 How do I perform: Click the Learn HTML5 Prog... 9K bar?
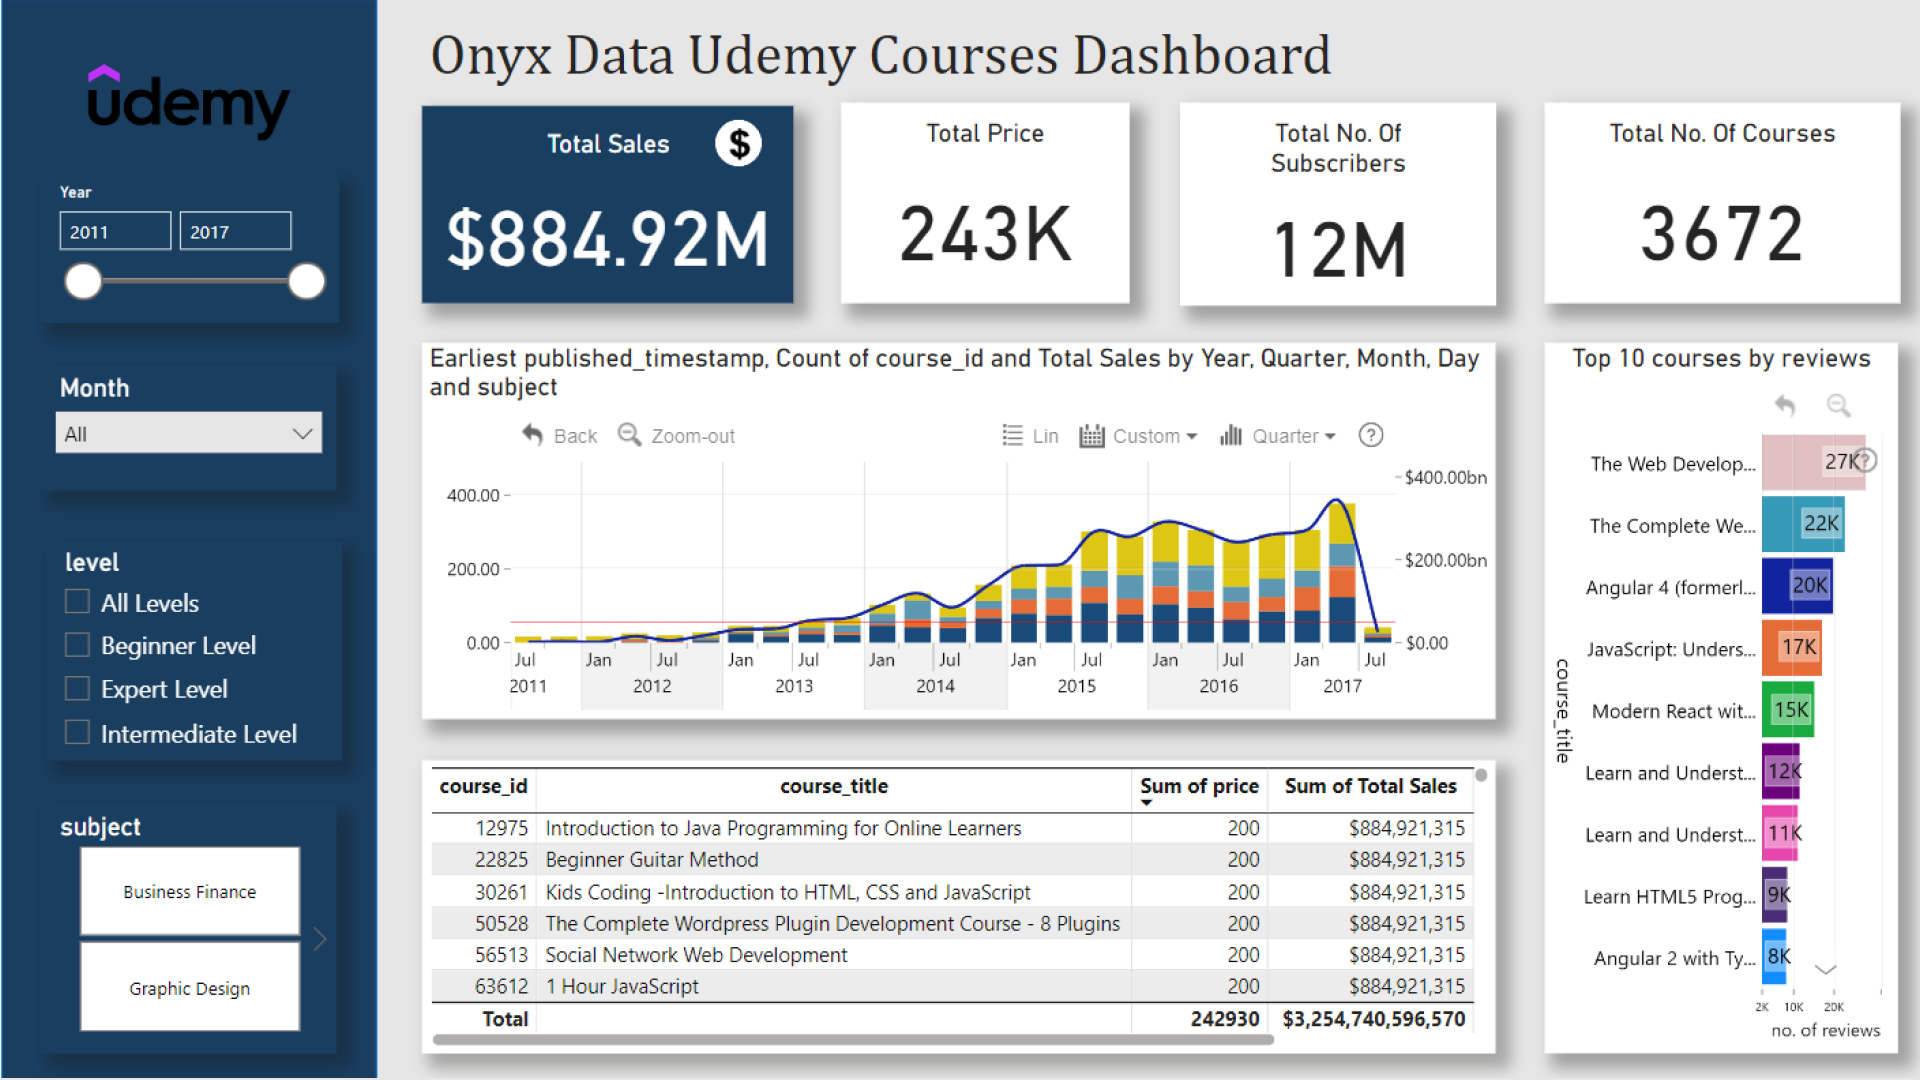point(1775,895)
